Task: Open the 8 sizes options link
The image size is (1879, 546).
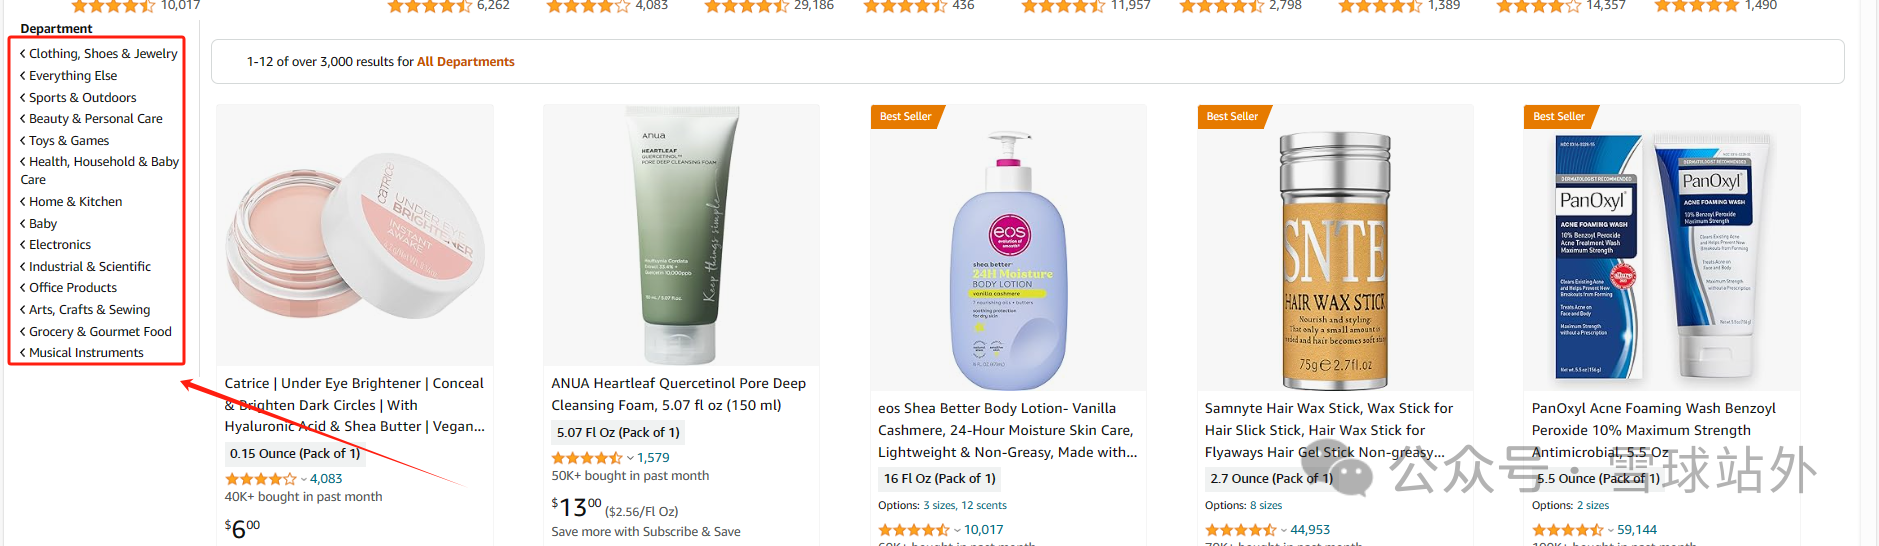Action: pyautogui.click(x=1266, y=506)
